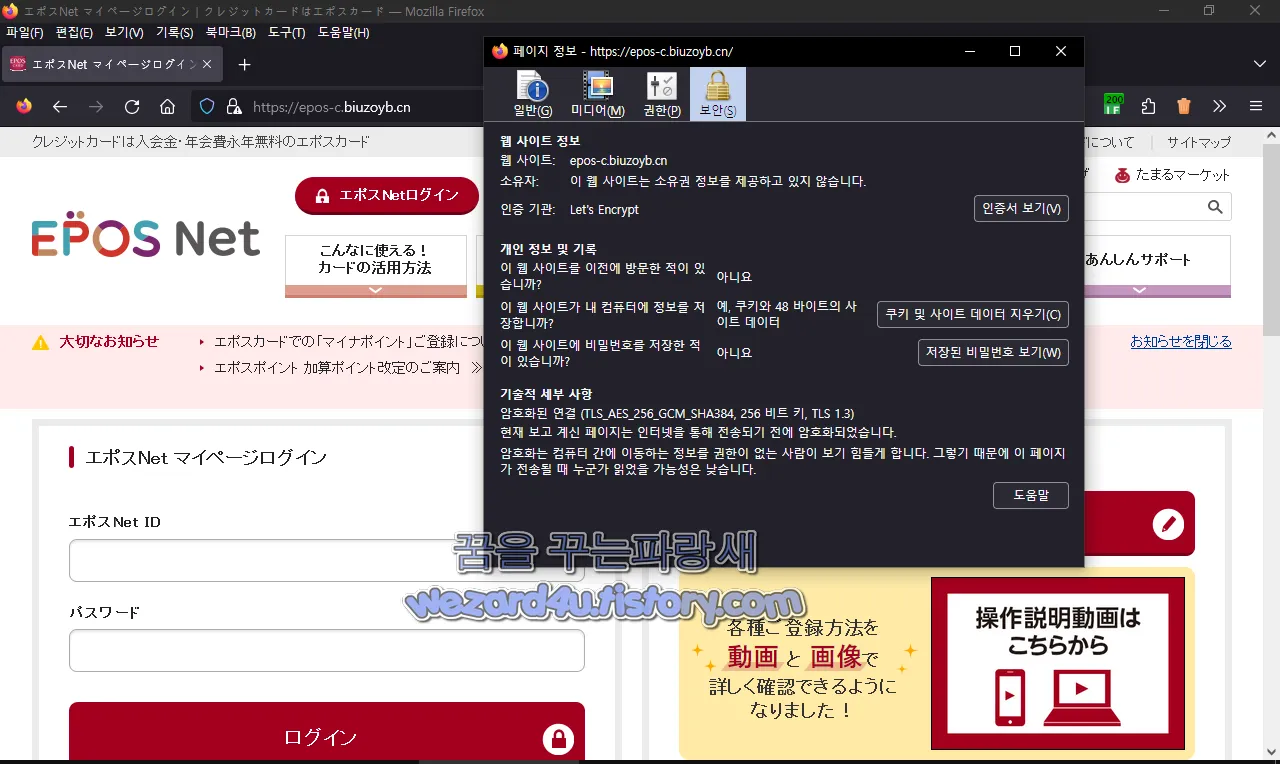Open the 편집(E) menu
This screenshot has height=764, width=1280.
(x=74, y=33)
